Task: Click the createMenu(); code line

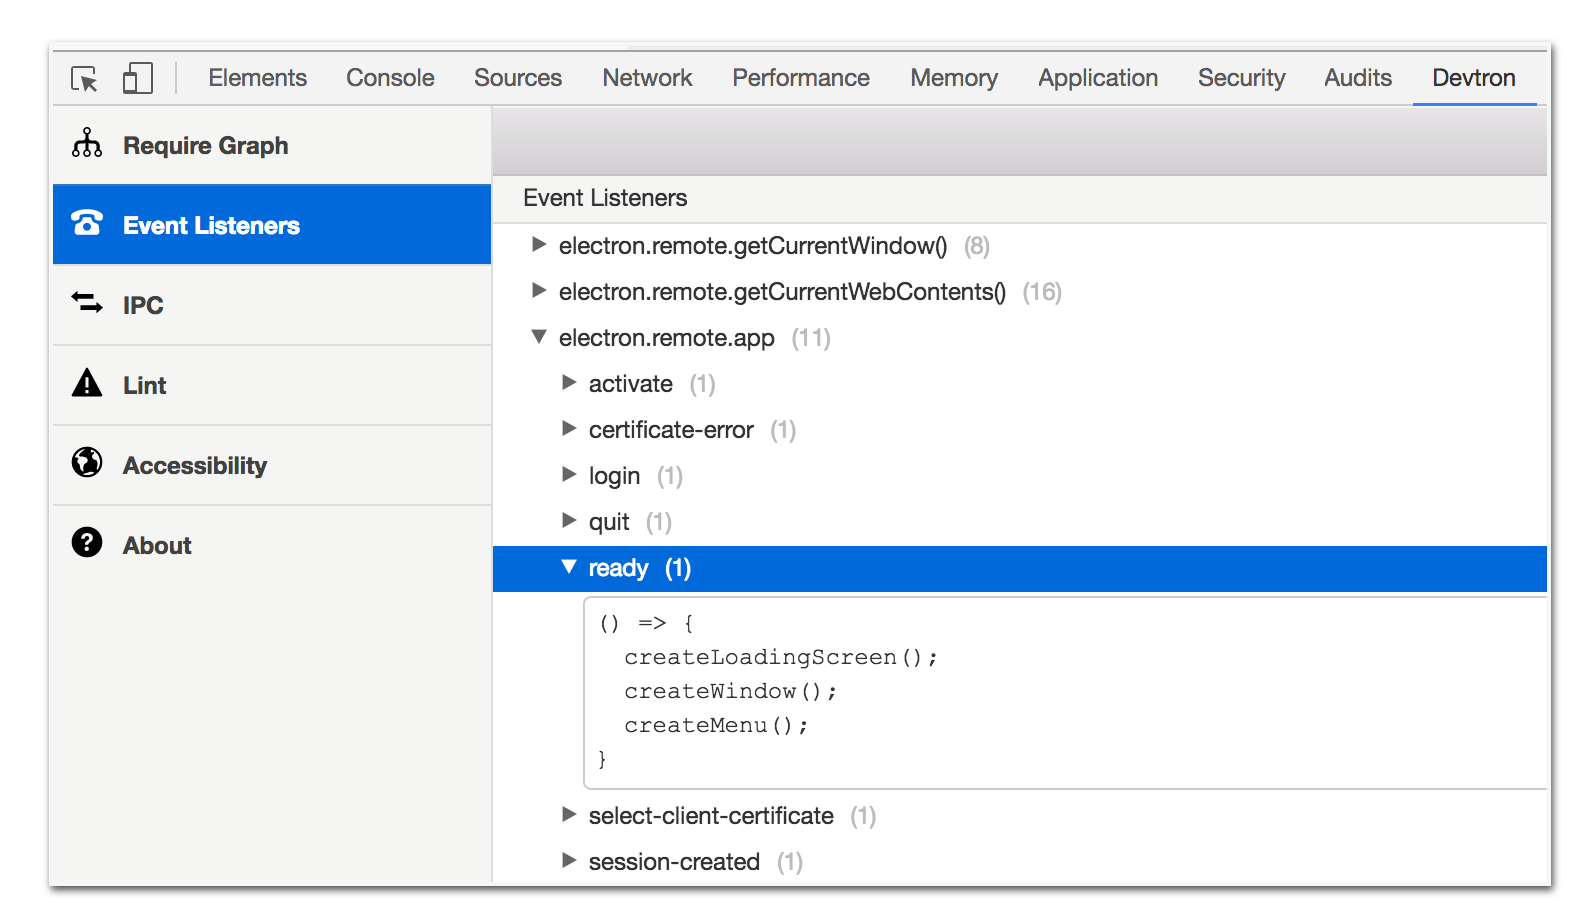Action: 716,725
